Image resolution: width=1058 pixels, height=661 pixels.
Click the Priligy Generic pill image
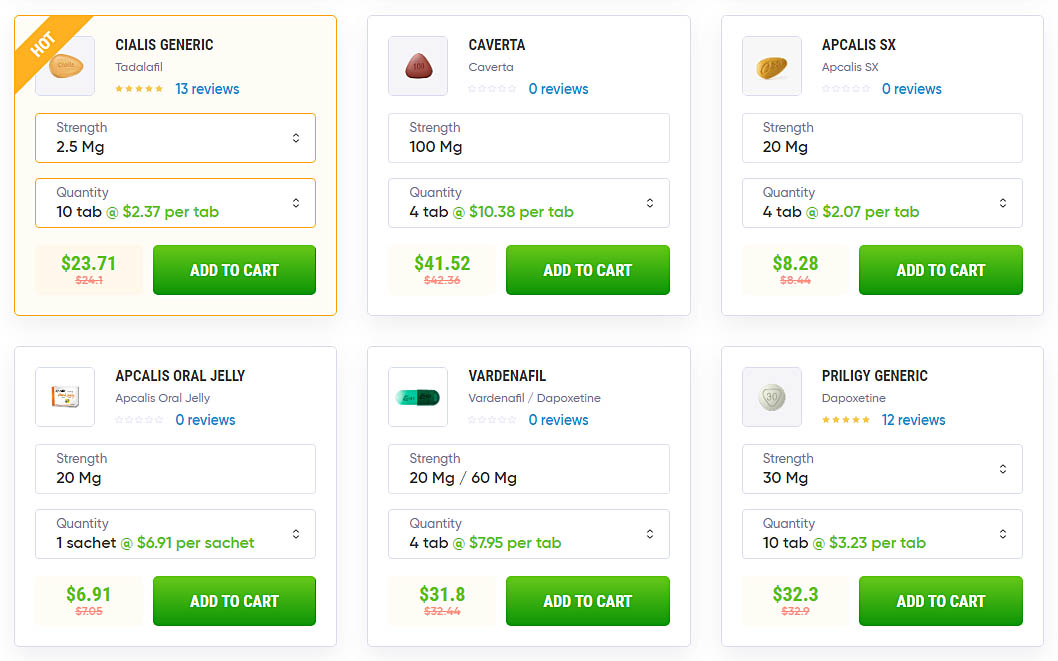click(x=771, y=397)
